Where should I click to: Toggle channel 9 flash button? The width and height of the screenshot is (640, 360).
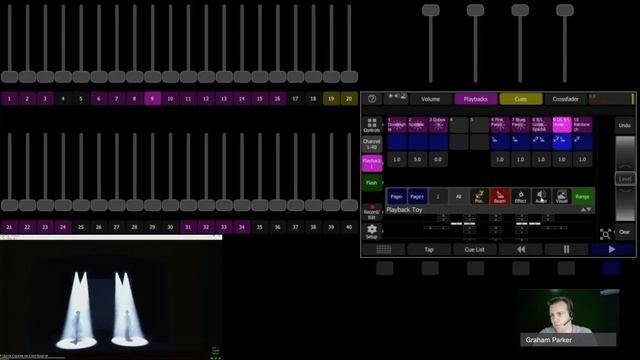click(x=152, y=98)
